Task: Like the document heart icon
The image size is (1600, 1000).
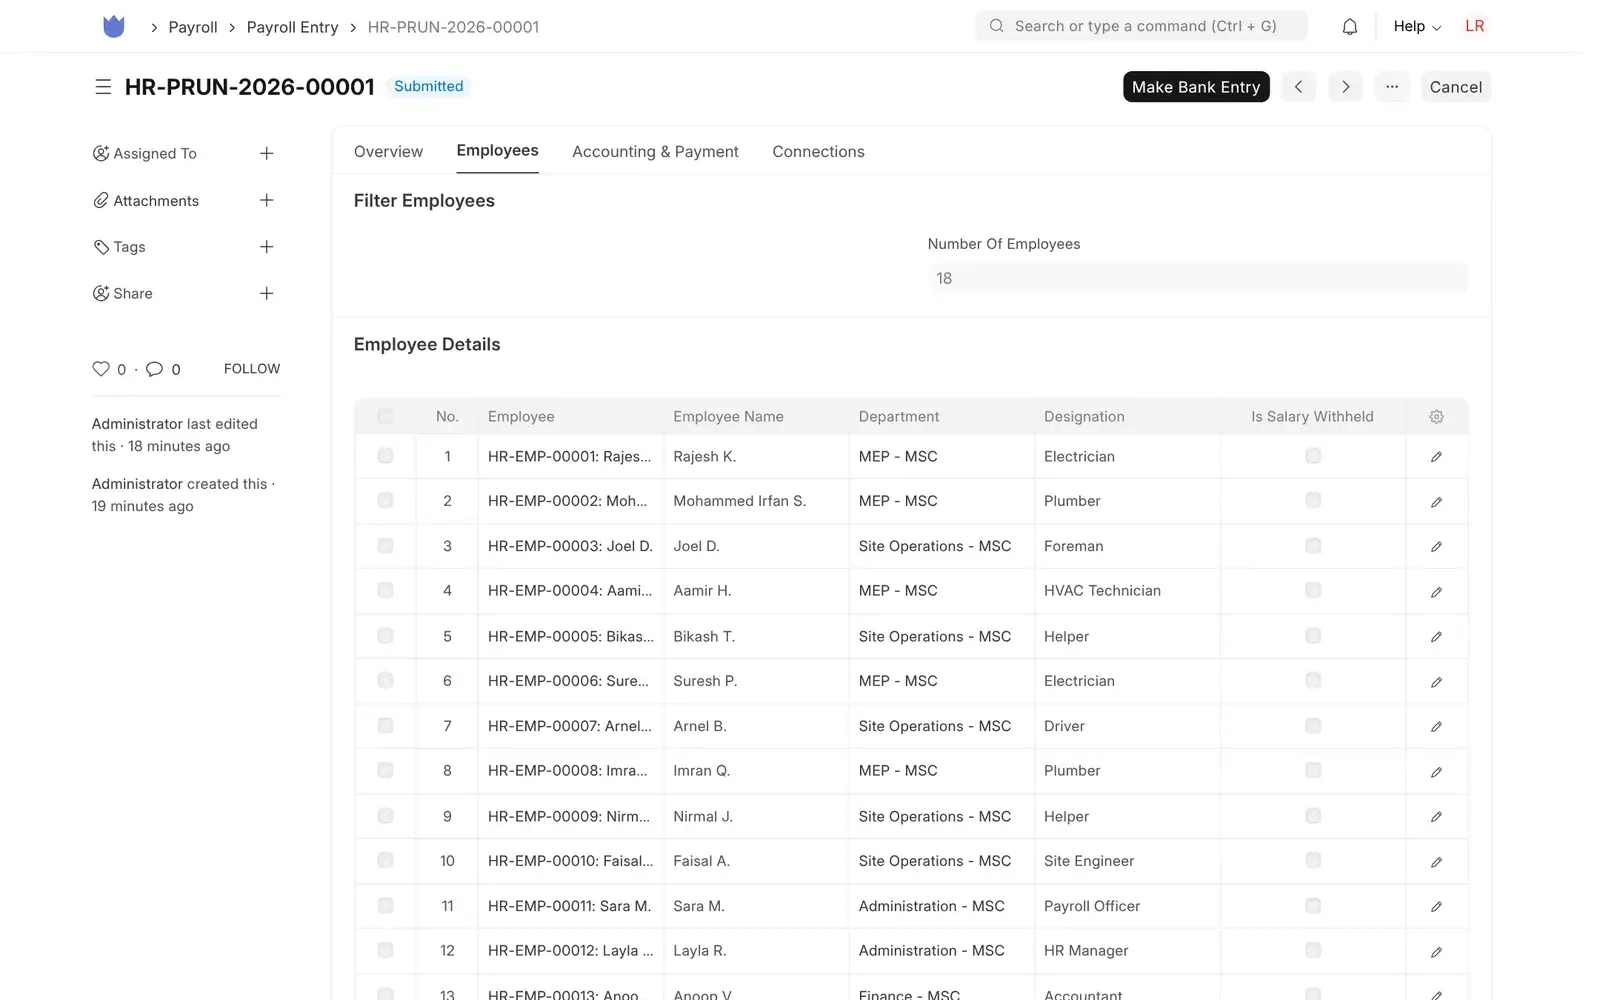Action: coord(101,369)
